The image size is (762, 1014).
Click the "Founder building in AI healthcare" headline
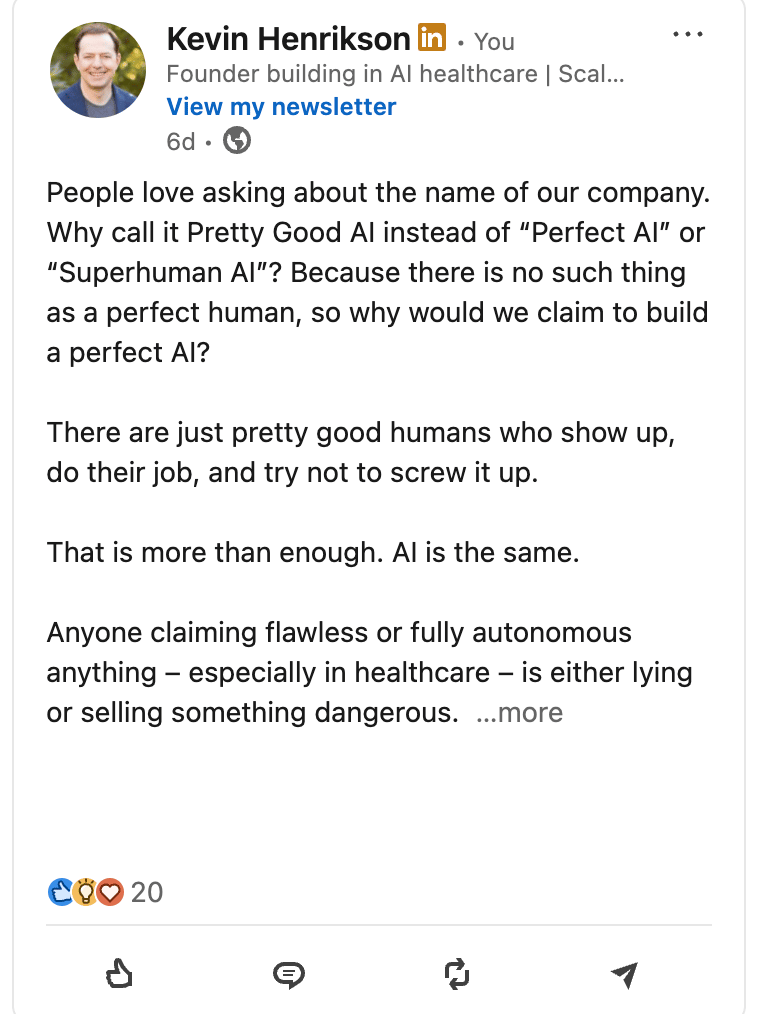pyautogui.click(x=395, y=74)
